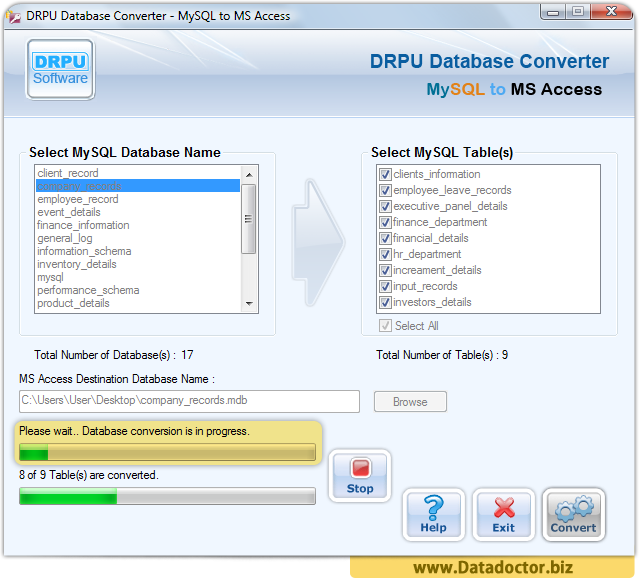Uncheck employee_leave_records table checkbox
This screenshot has height=578, width=639.
click(x=385, y=190)
